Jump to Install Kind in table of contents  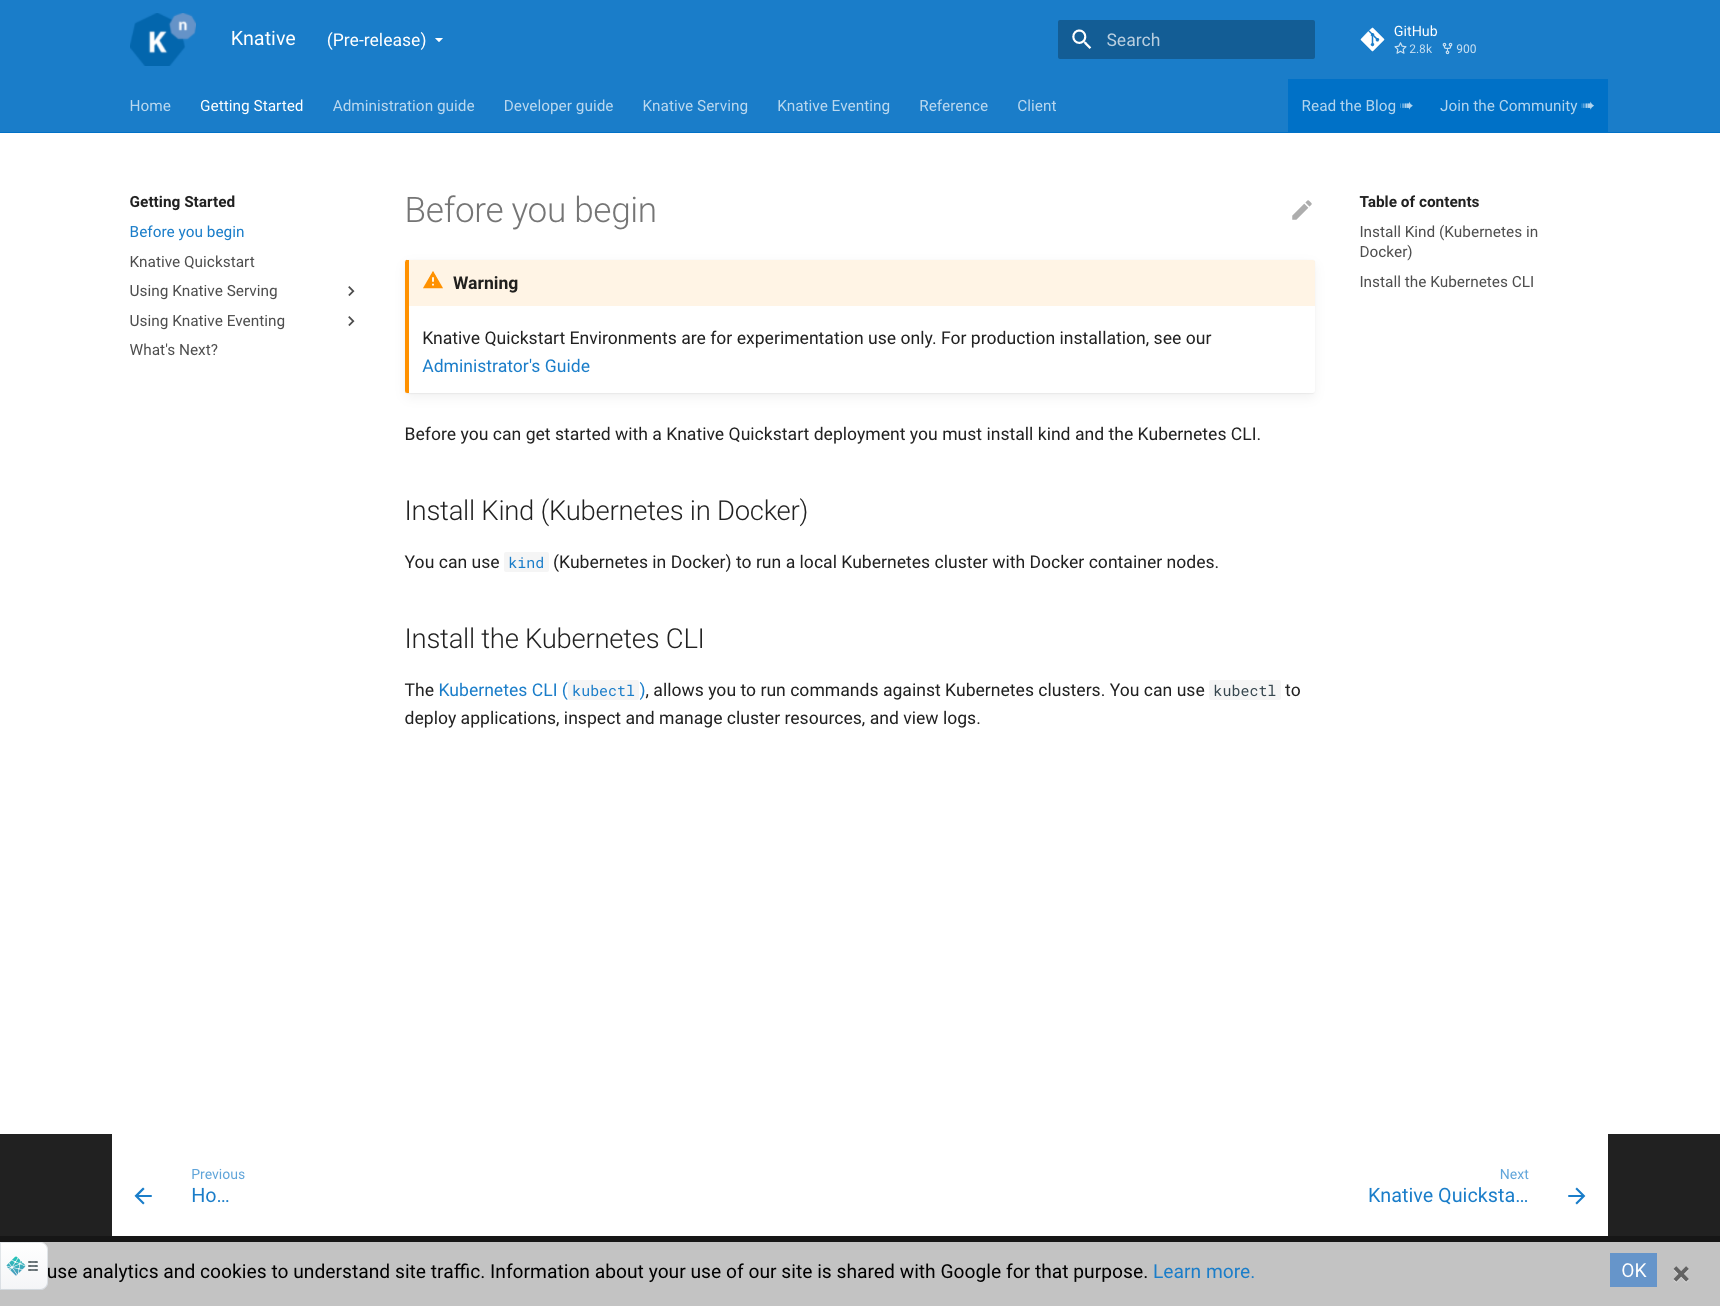click(1448, 242)
